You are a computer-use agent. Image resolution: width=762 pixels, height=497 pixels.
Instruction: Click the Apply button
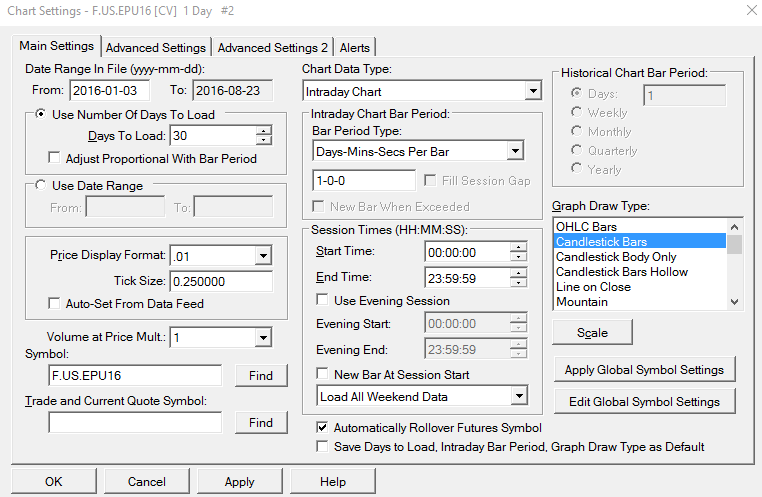[x=240, y=481]
